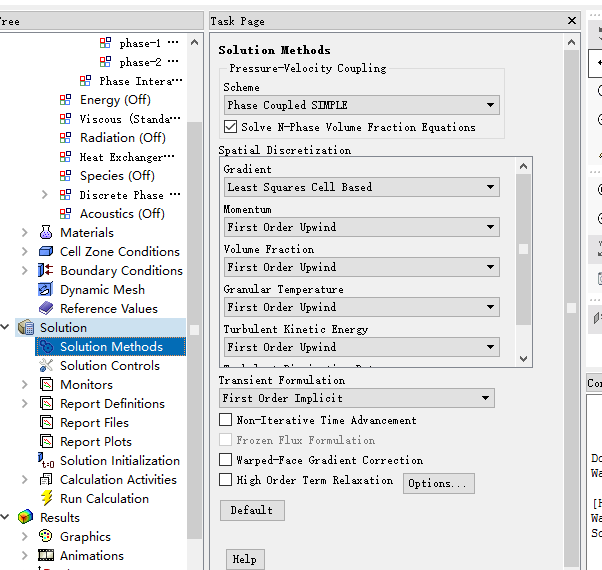
Task: Click the Spatial Discretization list scrollbar
Action: 523,250
